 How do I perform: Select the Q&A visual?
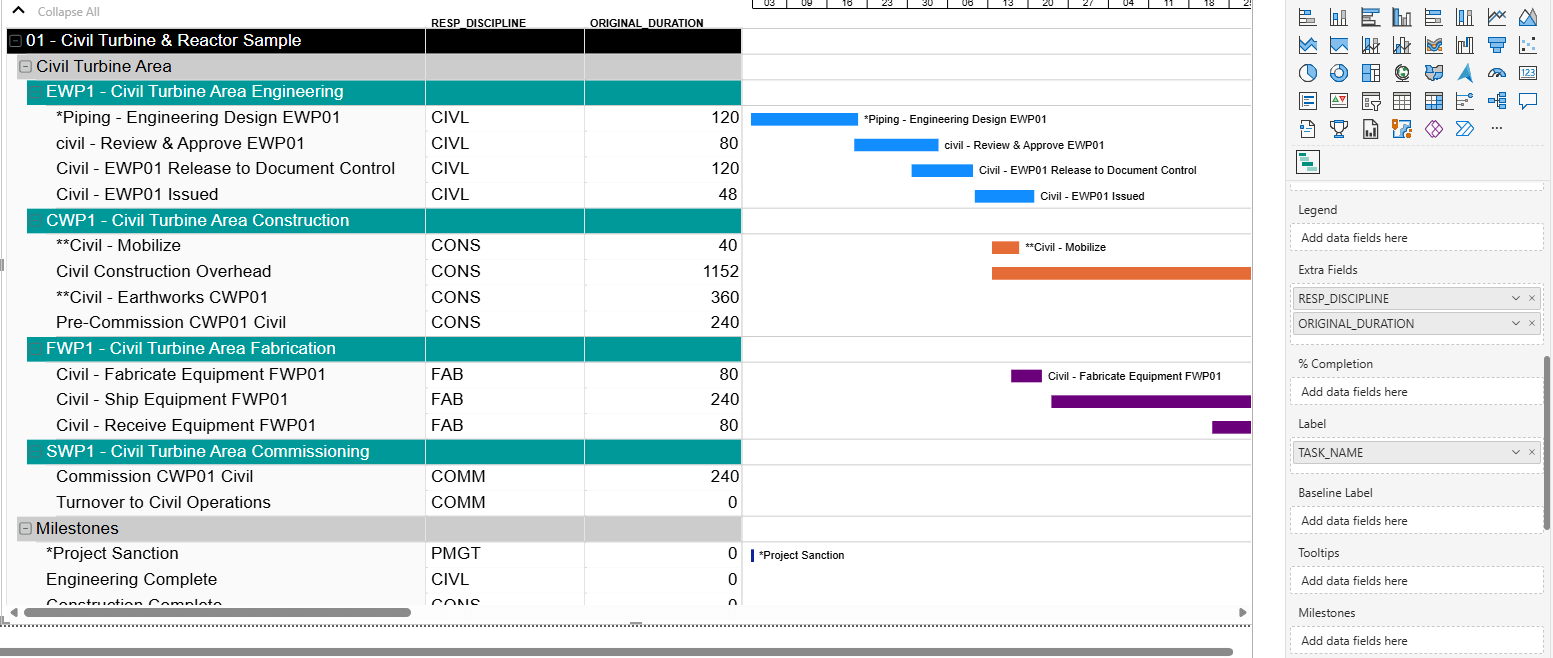pyautogui.click(x=1528, y=100)
